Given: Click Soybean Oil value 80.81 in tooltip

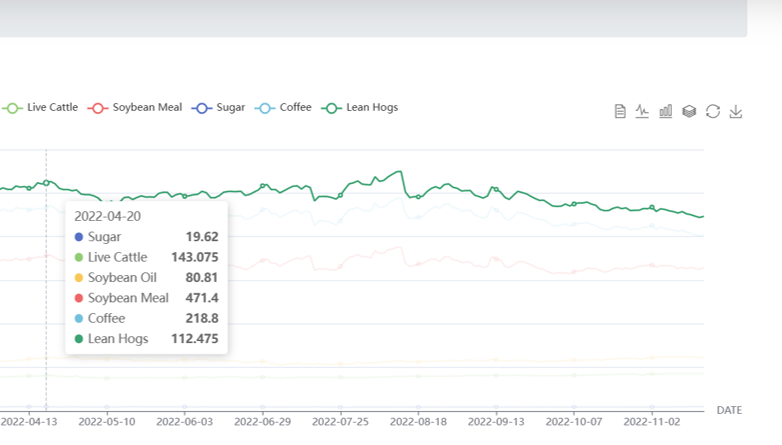Looking at the screenshot, I should (202, 278).
